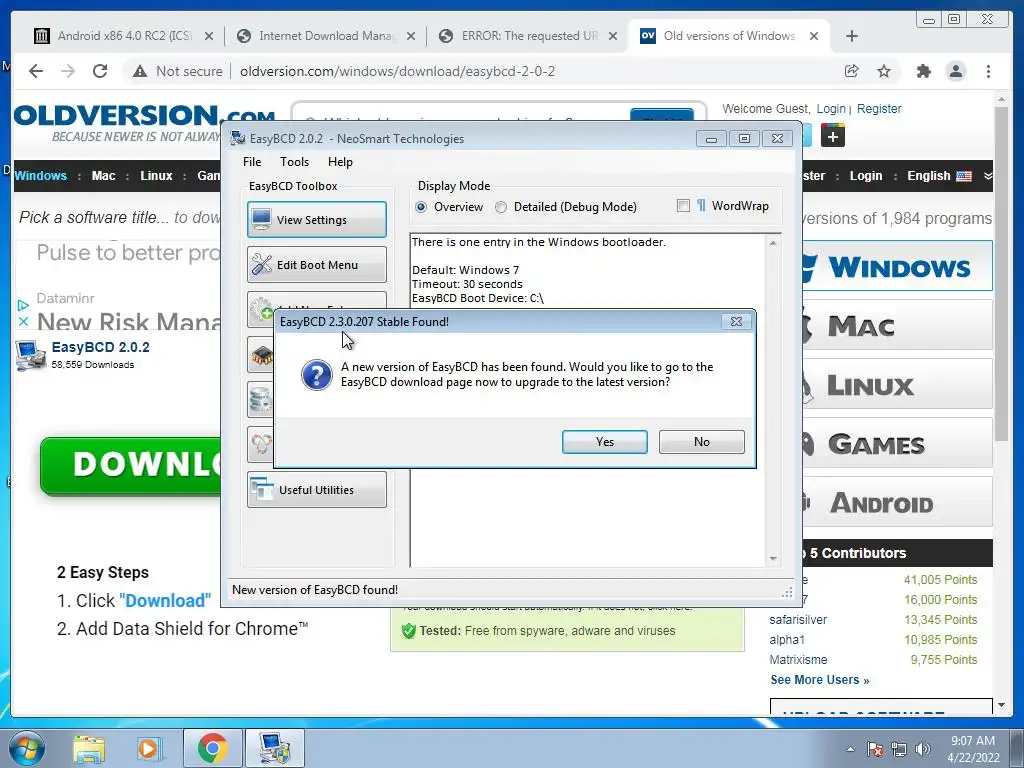This screenshot has height=768, width=1024.
Task: Click the oldversion.com address bar URL
Action: [397, 71]
